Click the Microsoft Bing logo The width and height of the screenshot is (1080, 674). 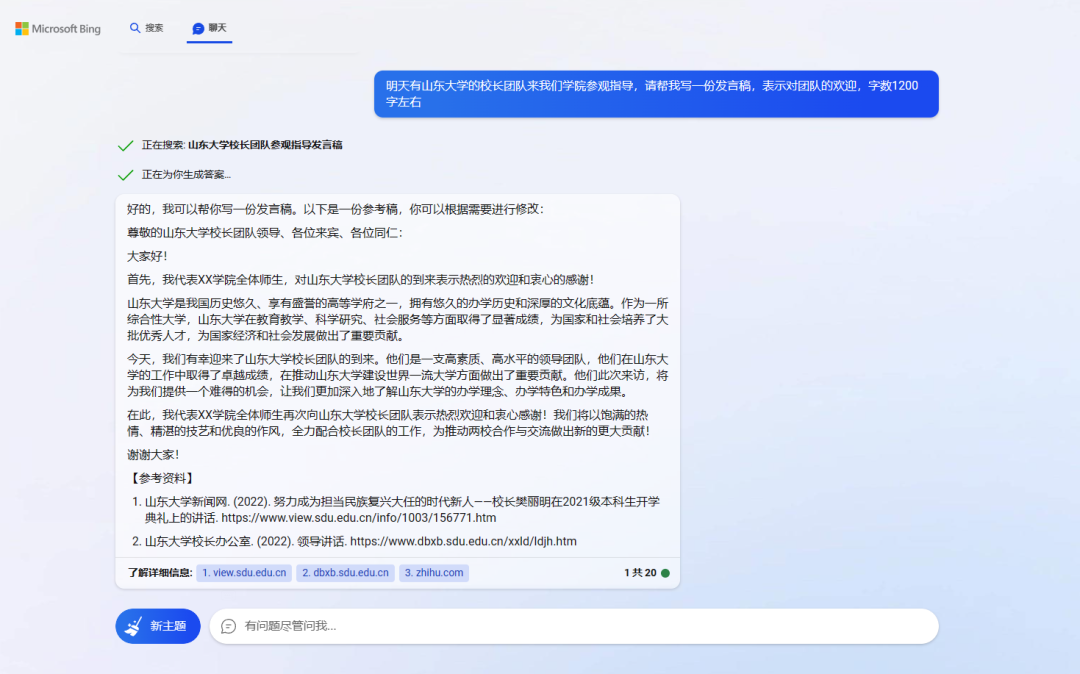(x=58, y=28)
